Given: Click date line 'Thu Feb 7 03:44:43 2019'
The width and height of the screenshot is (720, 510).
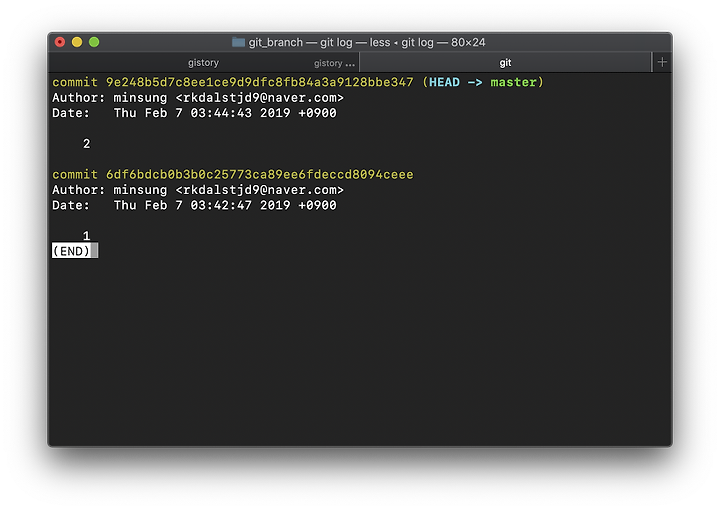Looking at the screenshot, I should [202, 113].
